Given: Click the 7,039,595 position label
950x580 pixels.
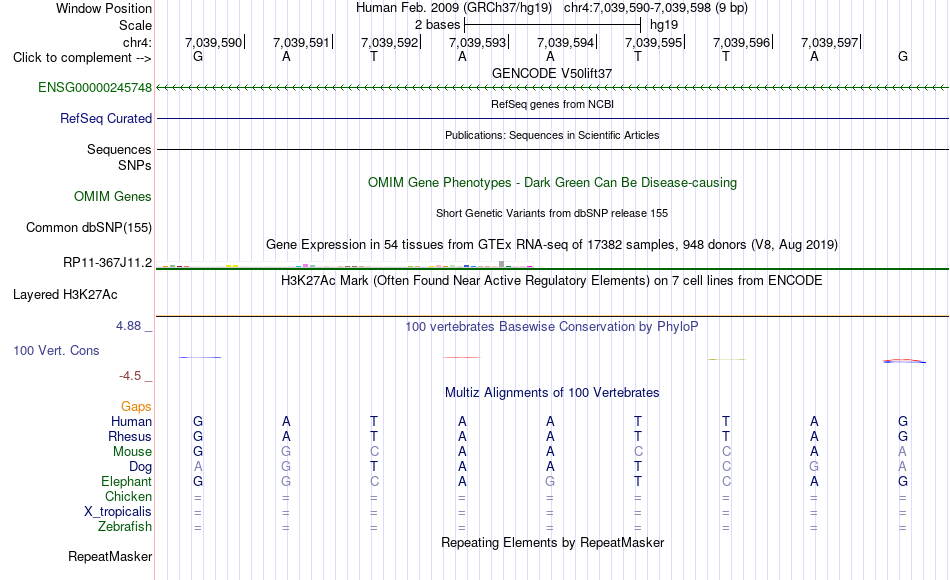Looking at the screenshot, I should tap(653, 42).
